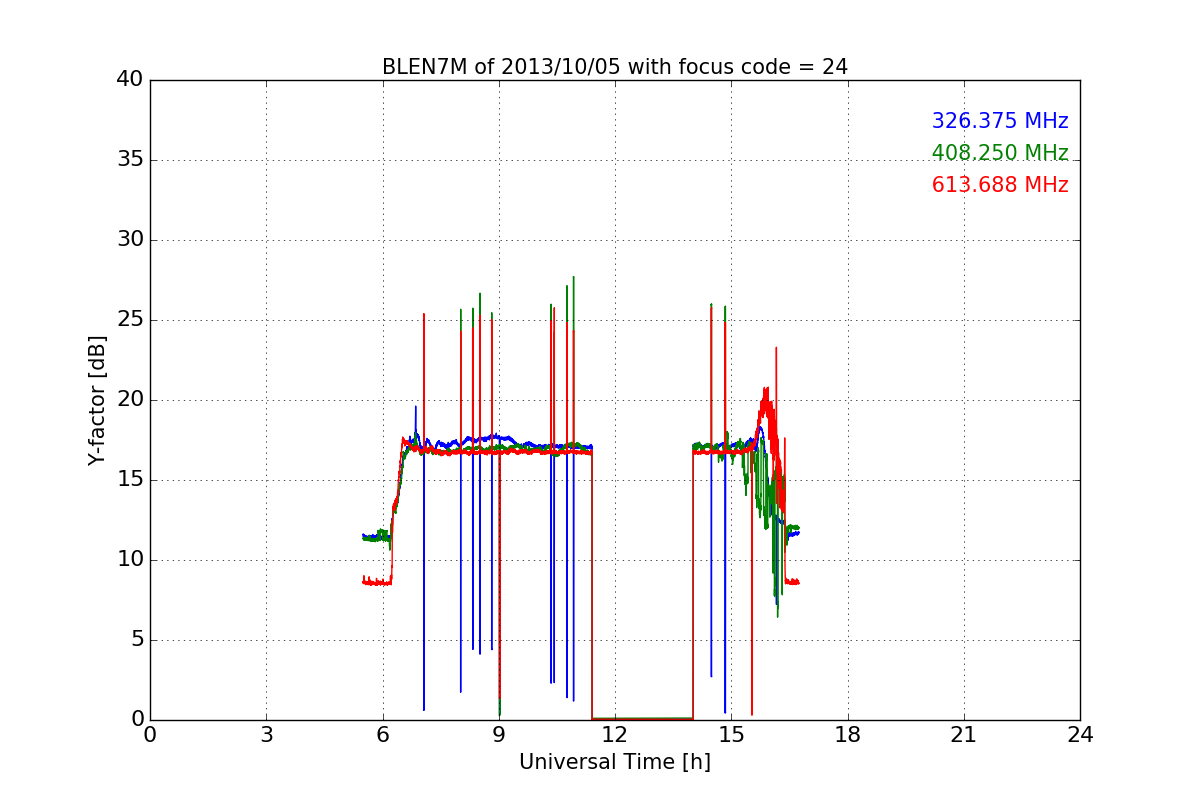This screenshot has height=800, width=1200.
Task: Click x-axis tick label 9
Action: pyautogui.click(x=499, y=735)
